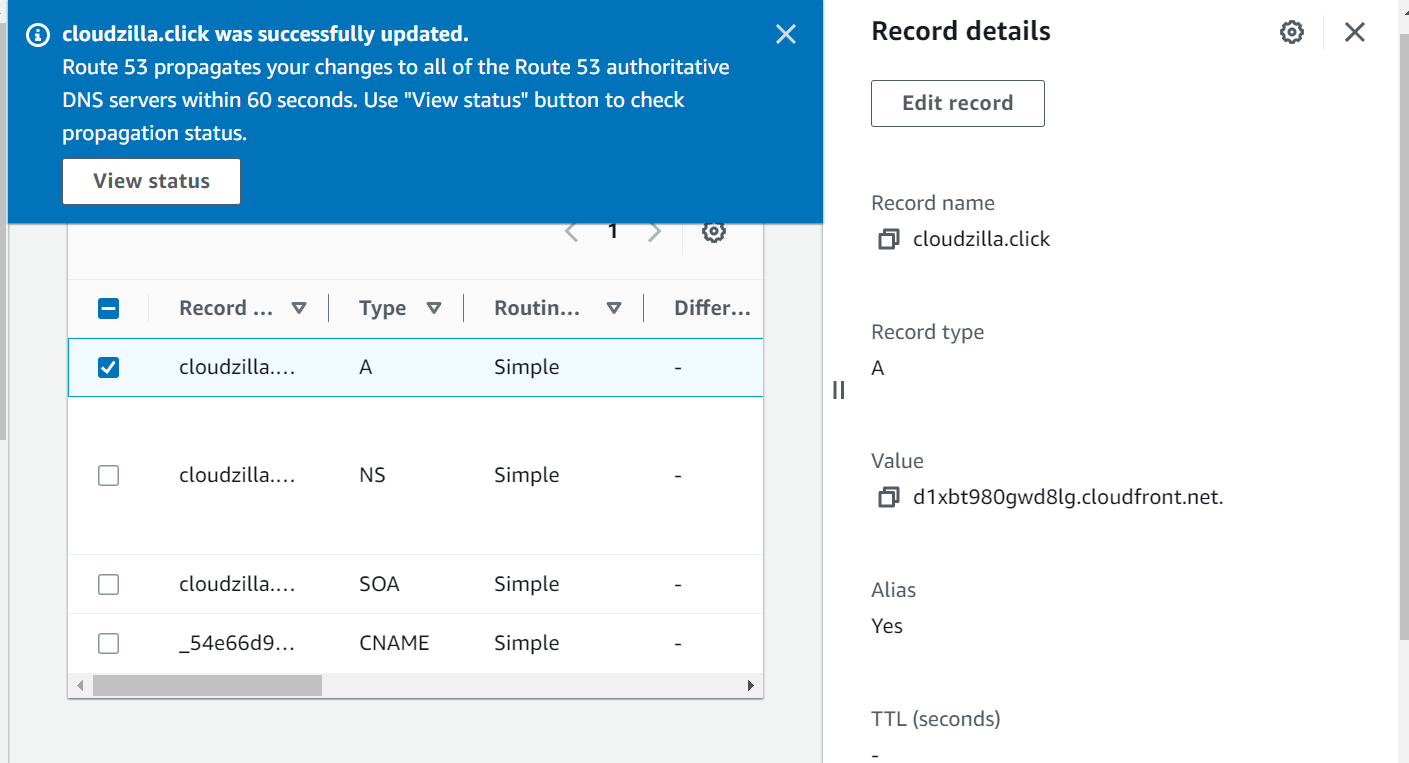Select the CNAME record checkbox
This screenshot has width=1409, height=763.
pyautogui.click(x=109, y=643)
